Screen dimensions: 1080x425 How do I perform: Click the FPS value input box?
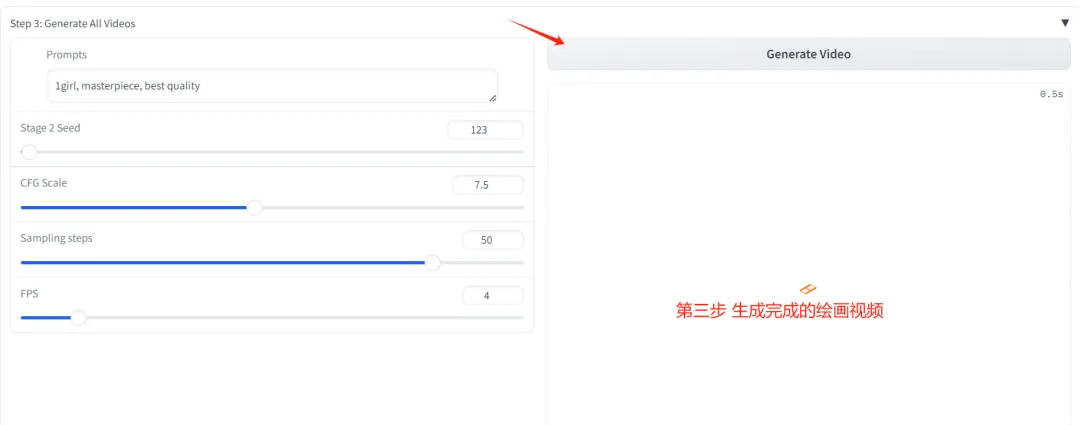click(x=492, y=295)
